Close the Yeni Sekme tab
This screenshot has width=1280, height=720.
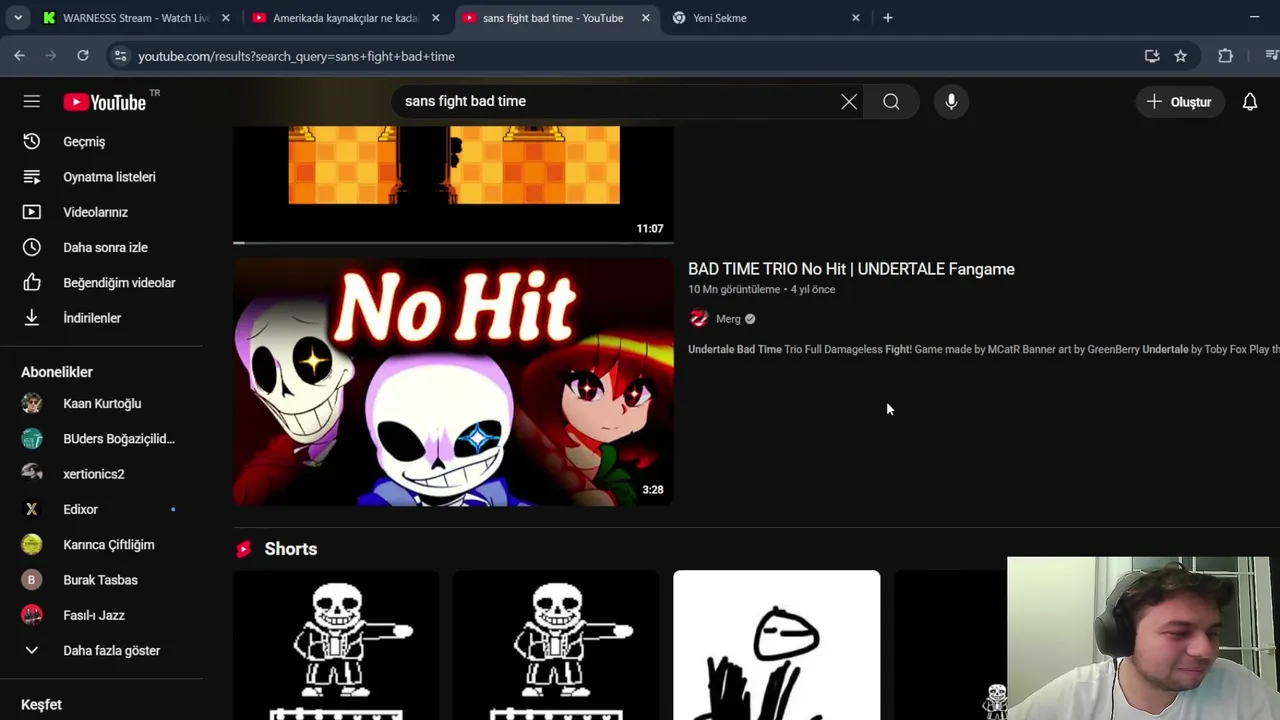856,18
